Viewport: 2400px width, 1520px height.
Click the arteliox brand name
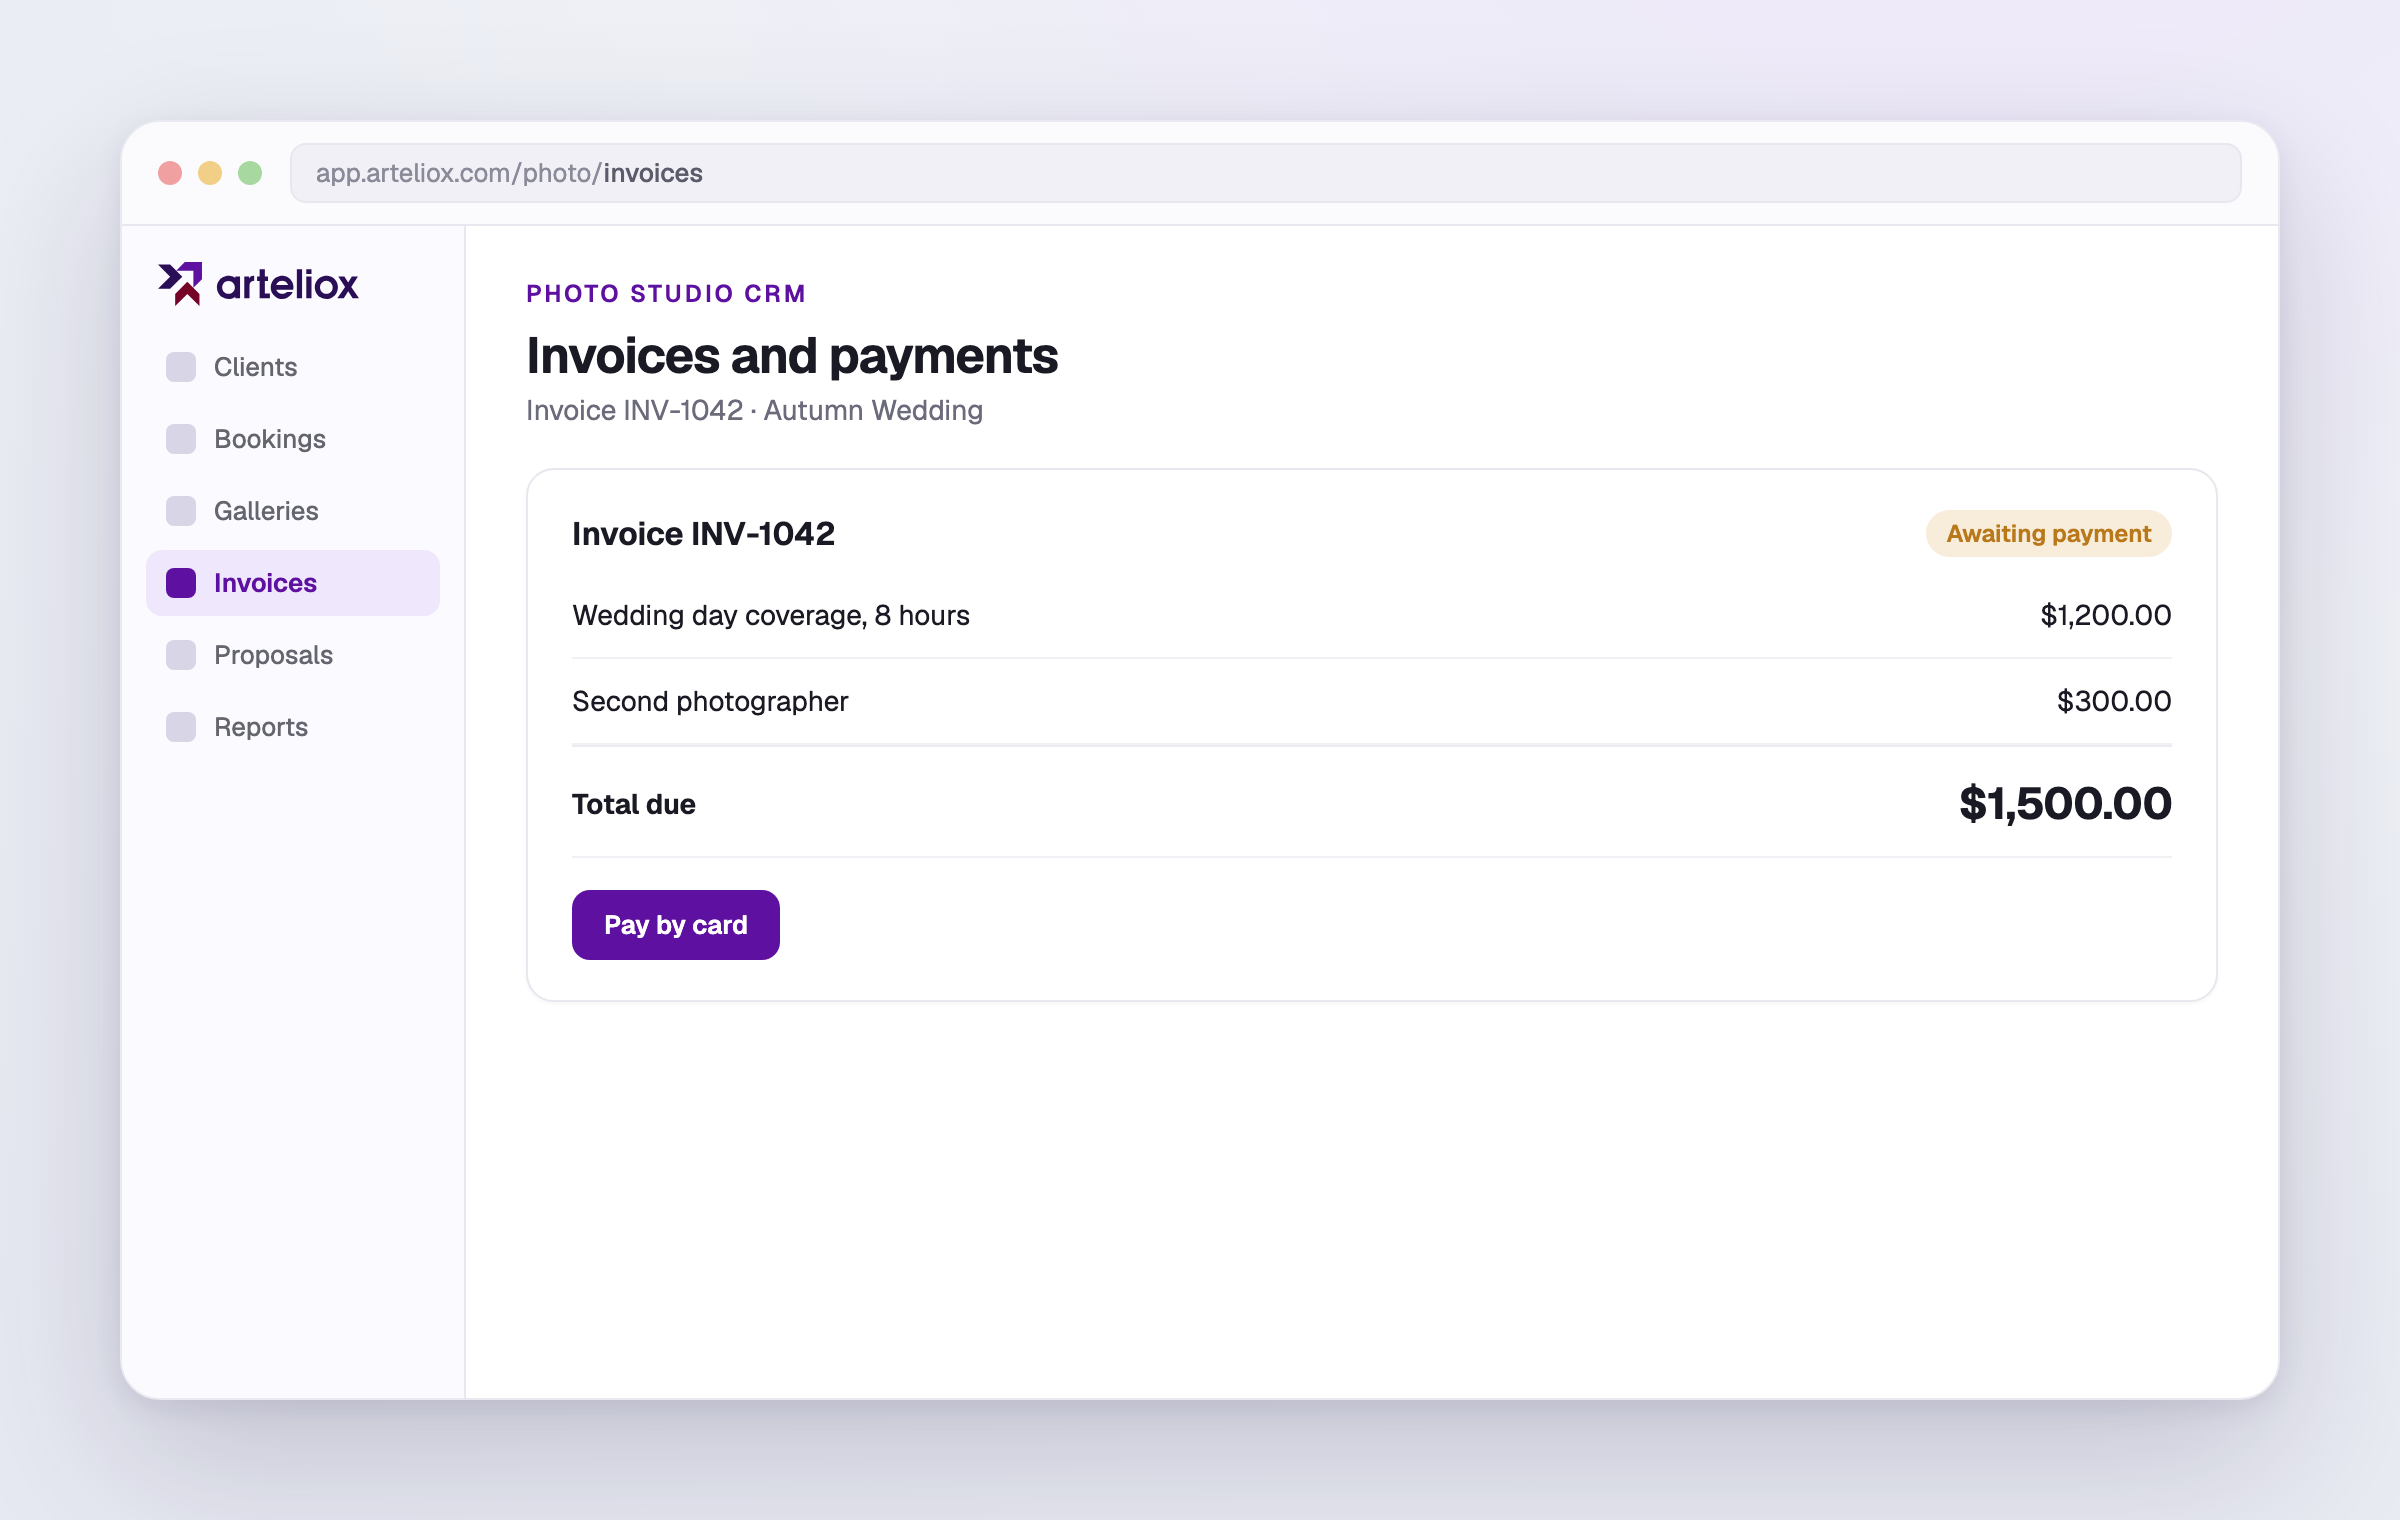click(x=287, y=285)
